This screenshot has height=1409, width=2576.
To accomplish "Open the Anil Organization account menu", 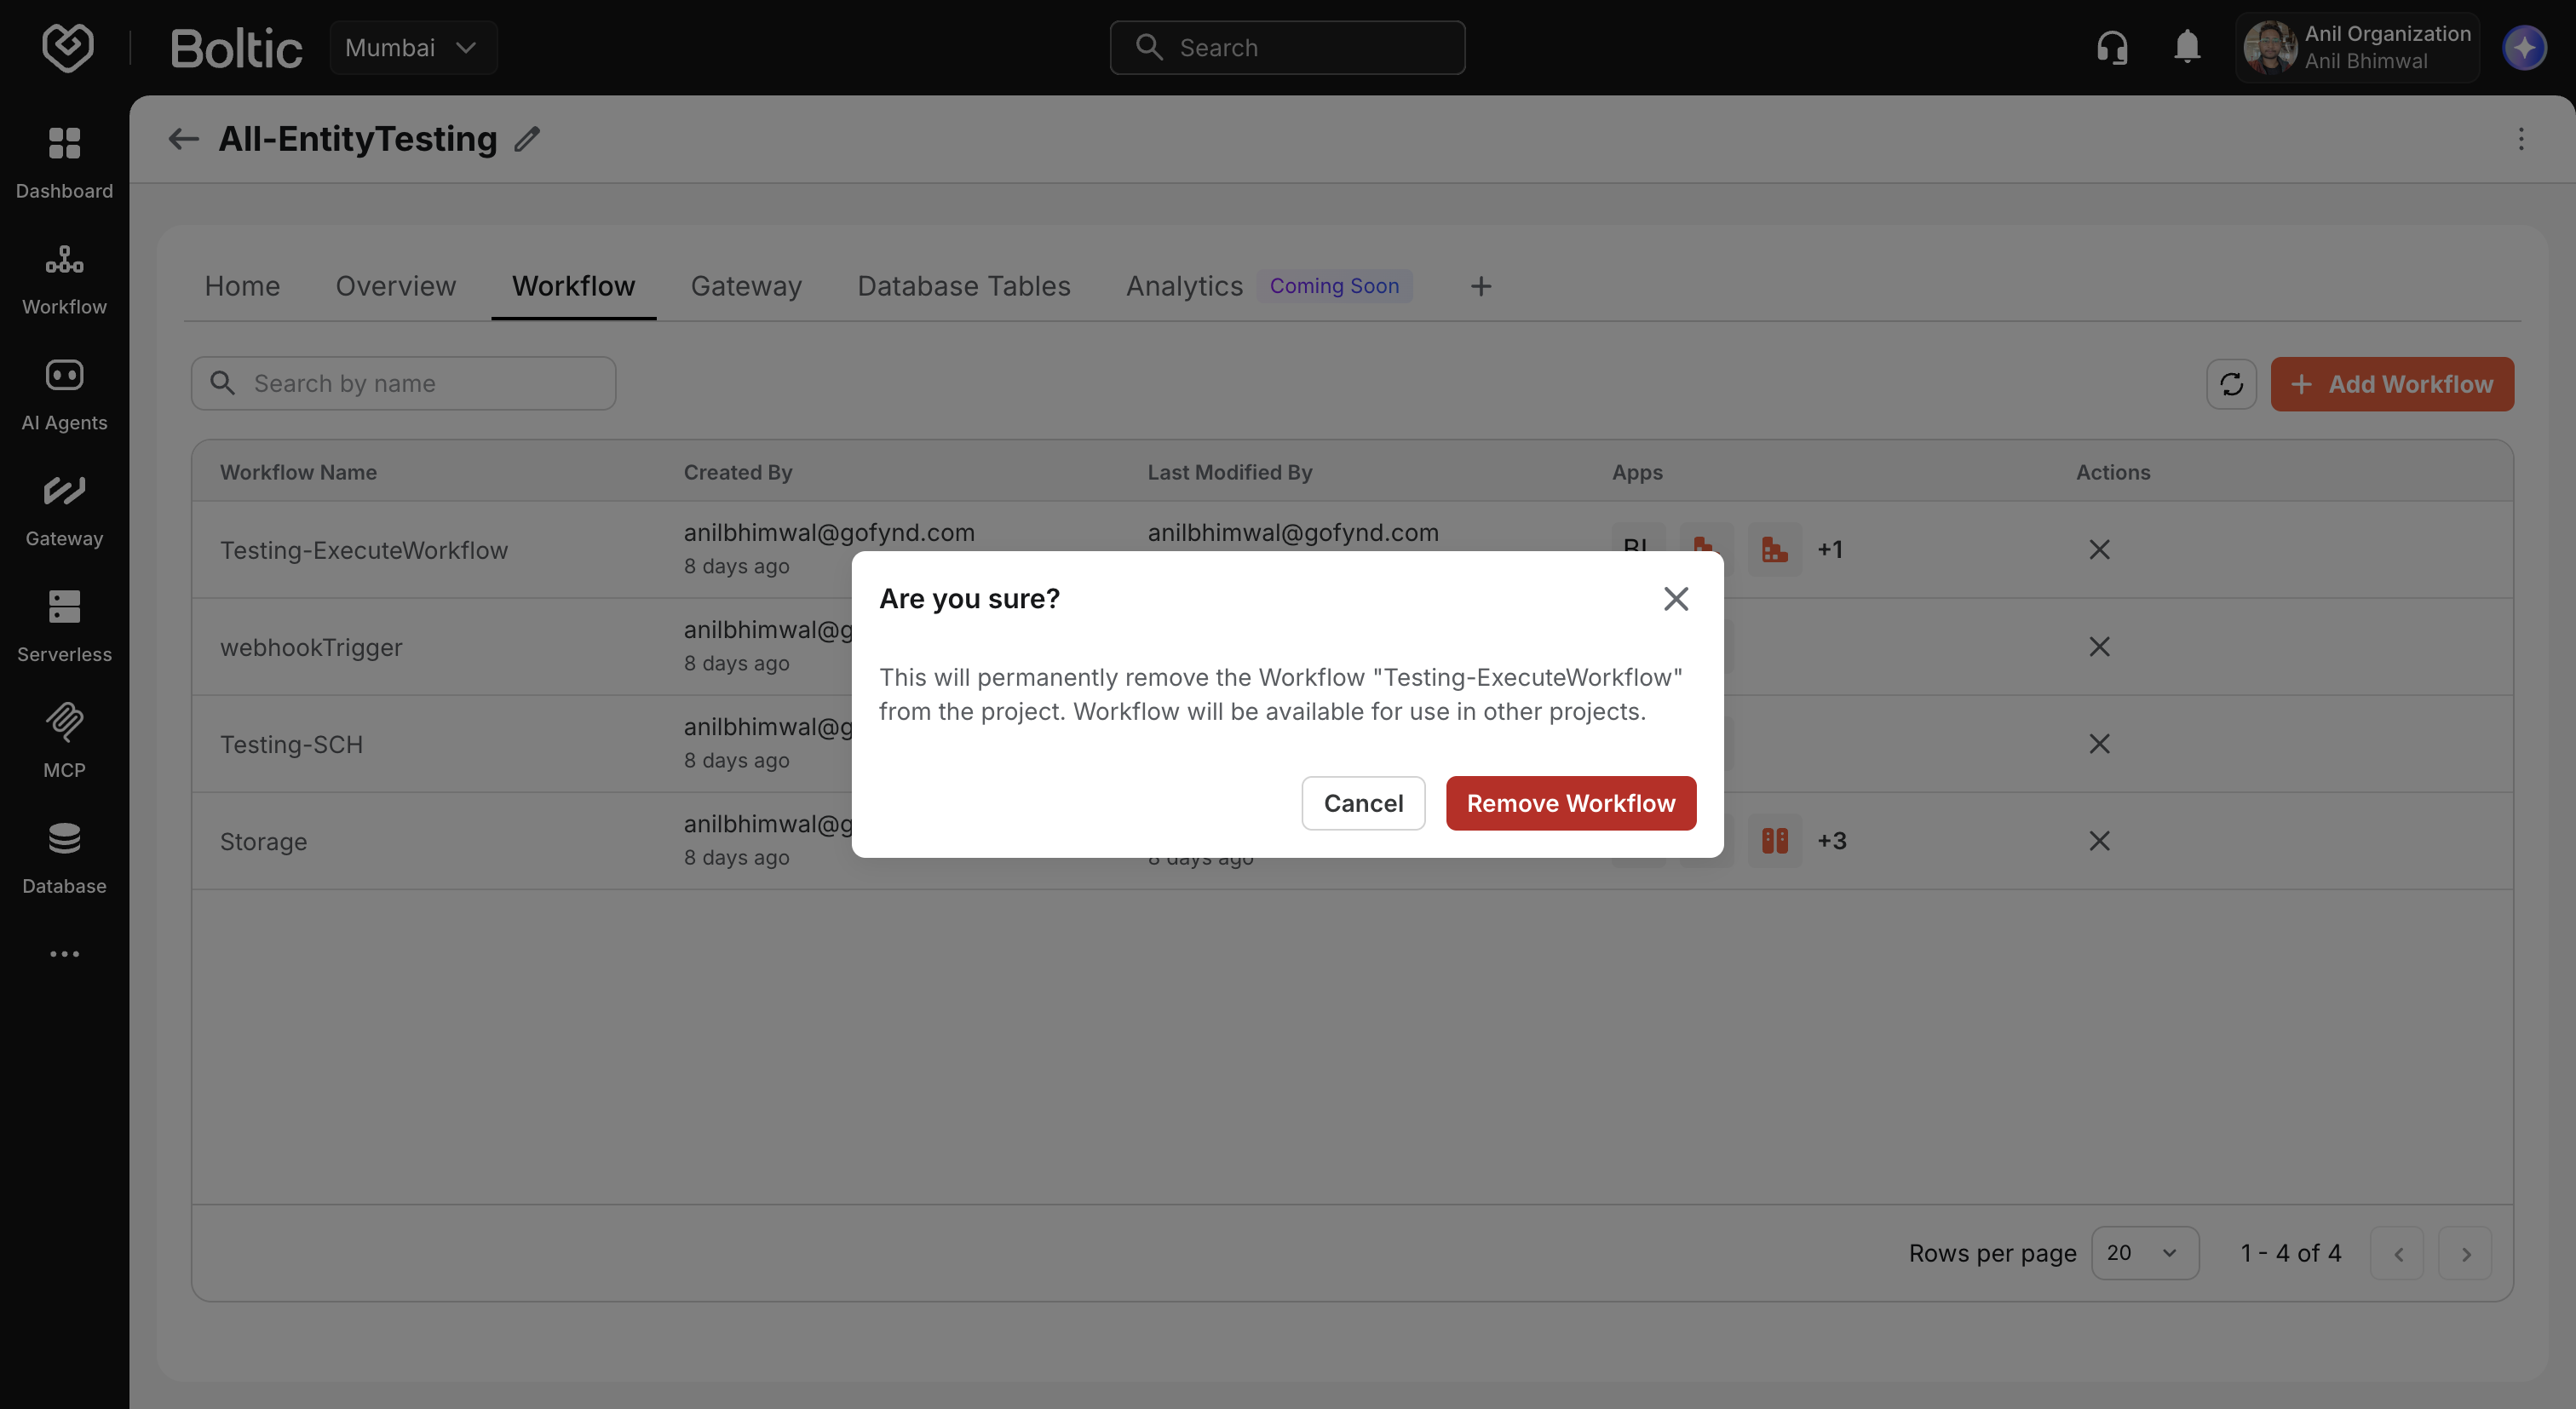I will pos(2357,47).
